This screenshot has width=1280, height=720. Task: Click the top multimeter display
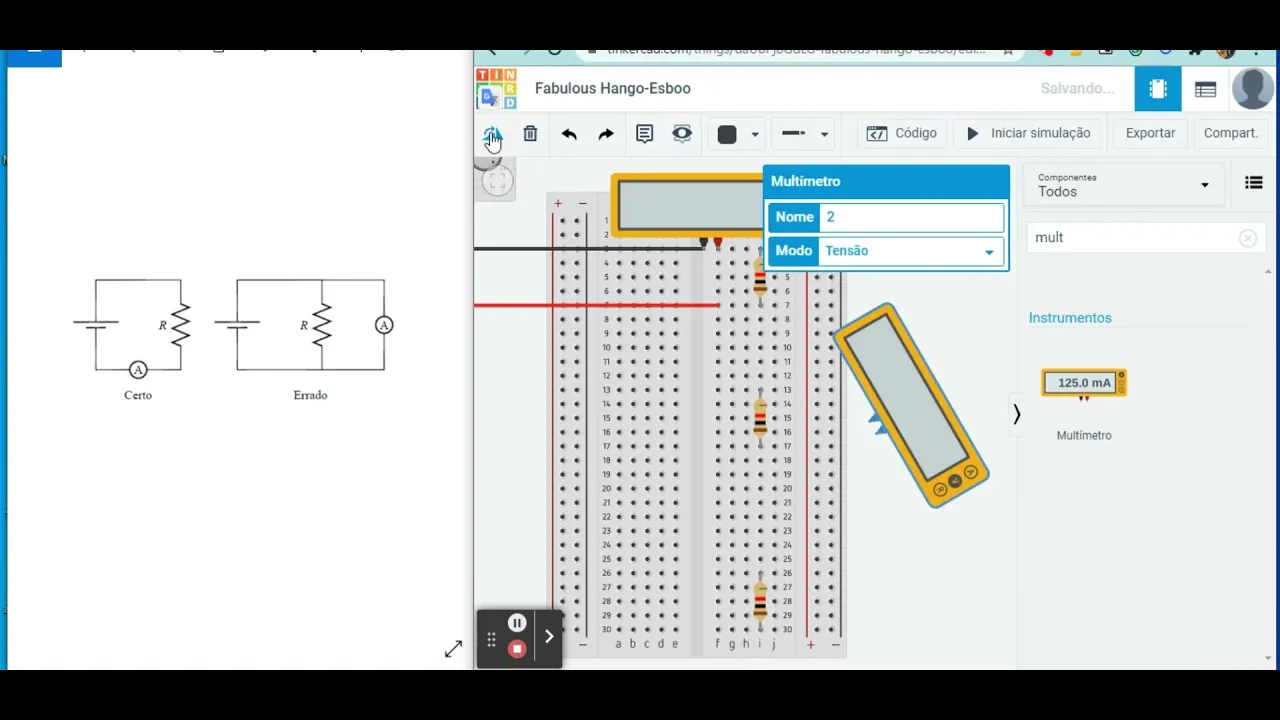[x=690, y=205]
